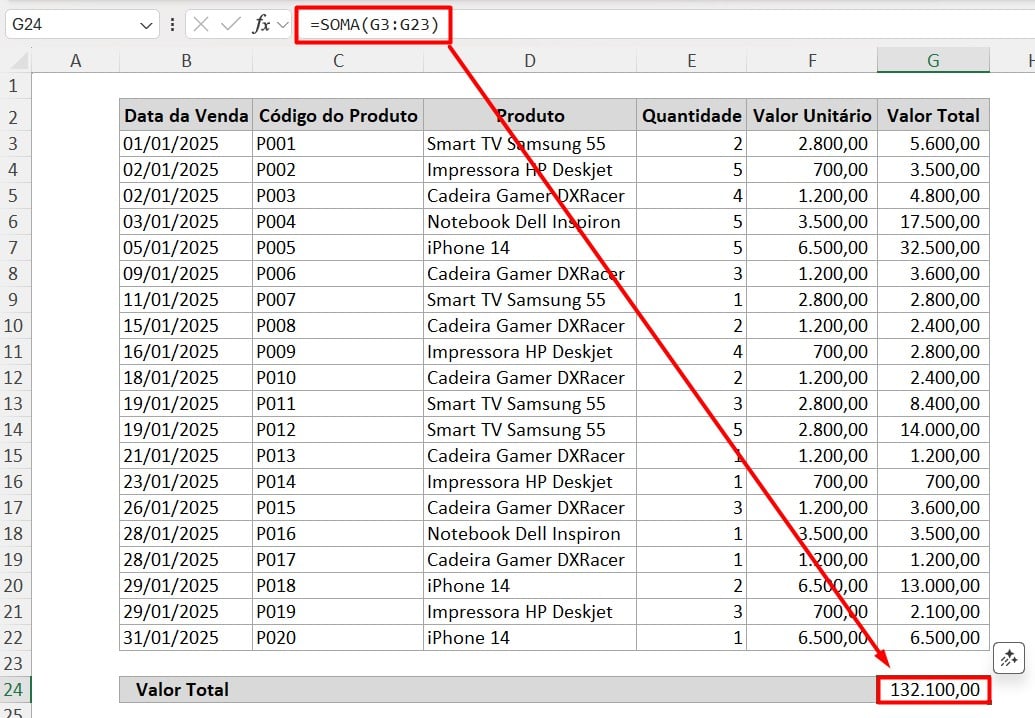
Task: Select row 24 header
Action: [x=13, y=690]
